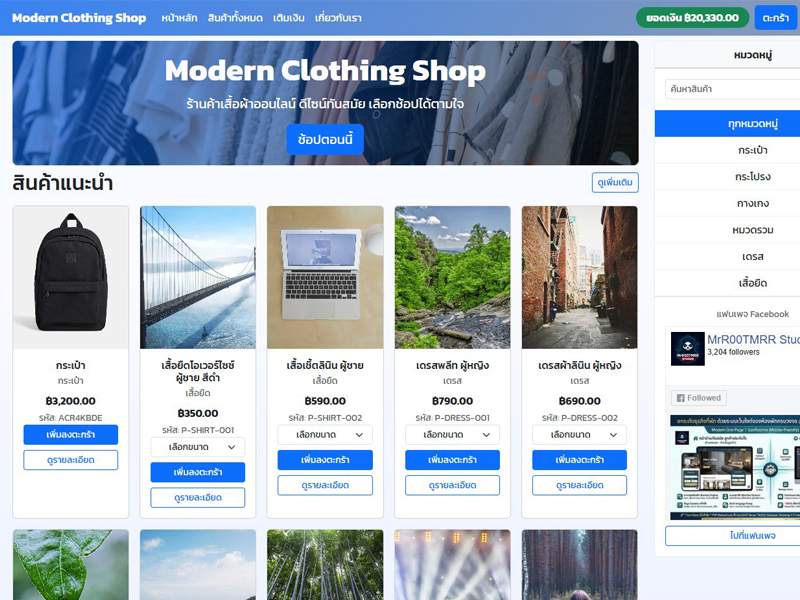This screenshot has height=600, width=800.
Task: Open the laptop product image
Action: pos(325,278)
